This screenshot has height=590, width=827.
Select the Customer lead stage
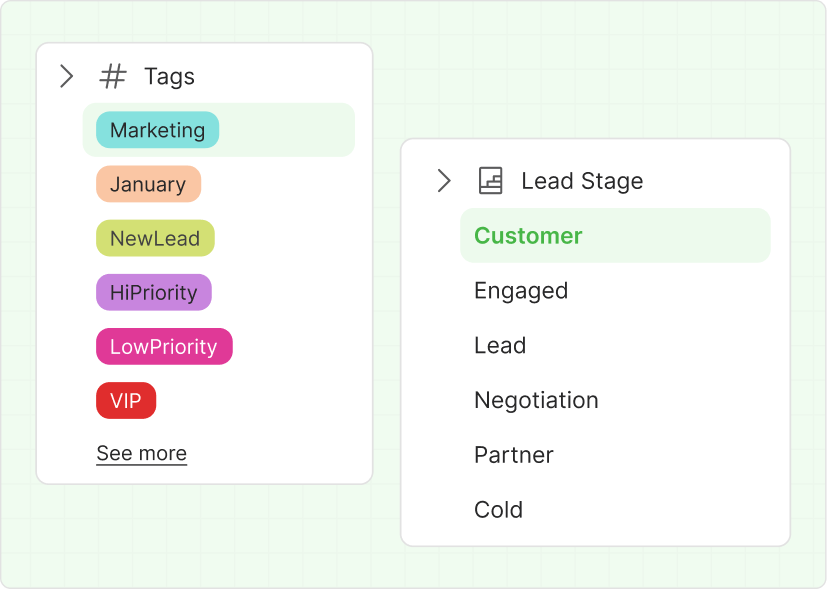[528, 236]
